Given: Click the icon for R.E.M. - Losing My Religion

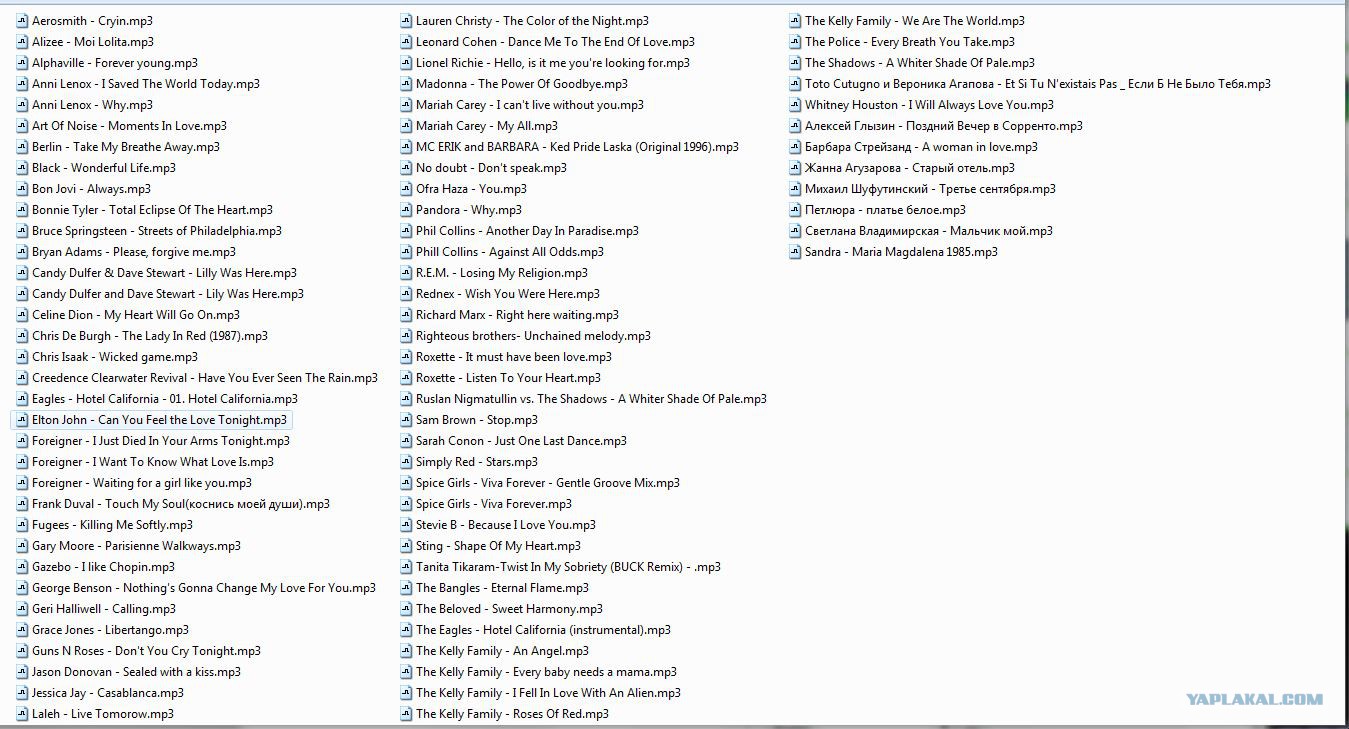Looking at the screenshot, I should coord(406,273).
